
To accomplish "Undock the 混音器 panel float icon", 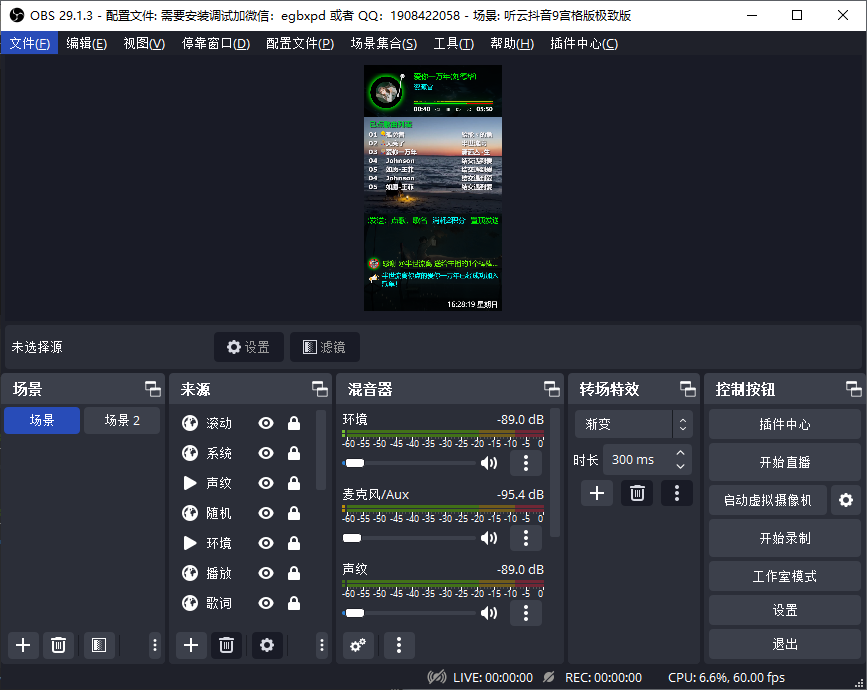I will (x=551, y=389).
